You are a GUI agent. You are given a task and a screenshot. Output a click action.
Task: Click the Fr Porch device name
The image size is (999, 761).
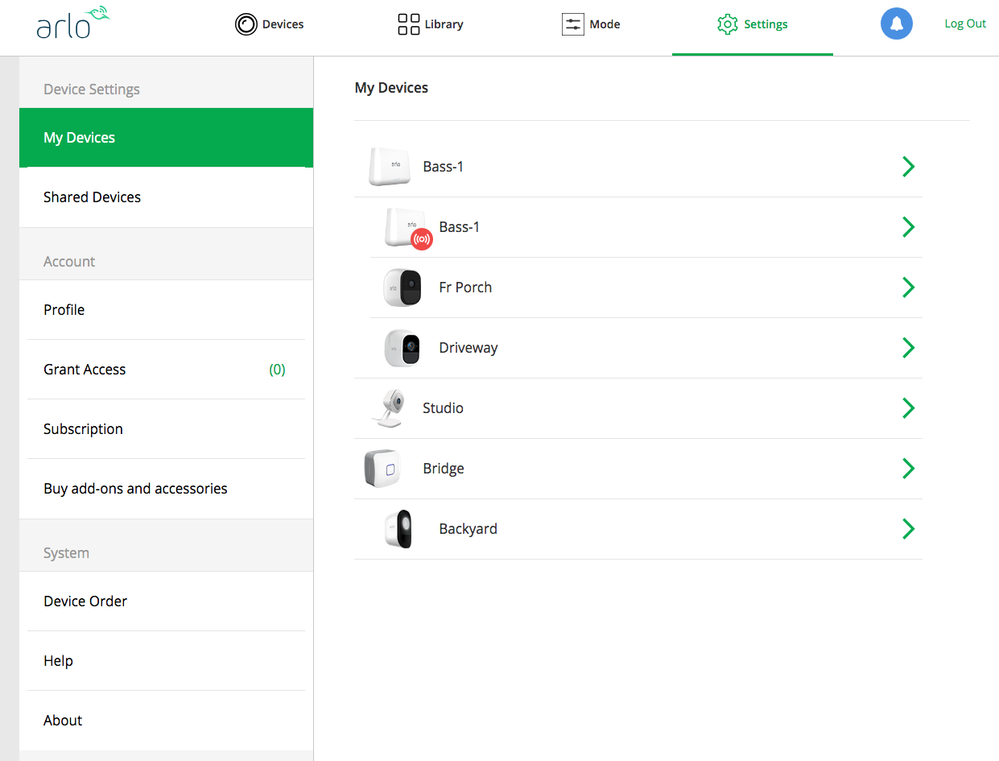(465, 288)
